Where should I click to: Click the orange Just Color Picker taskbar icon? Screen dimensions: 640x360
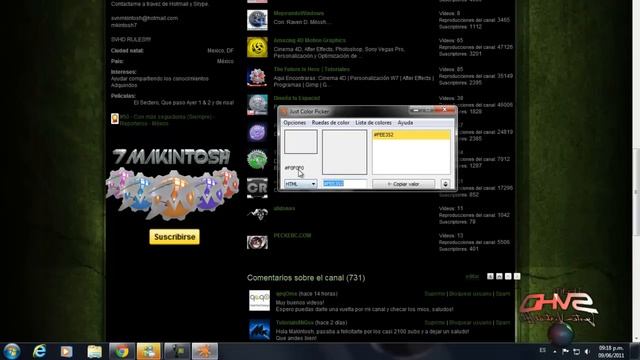(204, 351)
